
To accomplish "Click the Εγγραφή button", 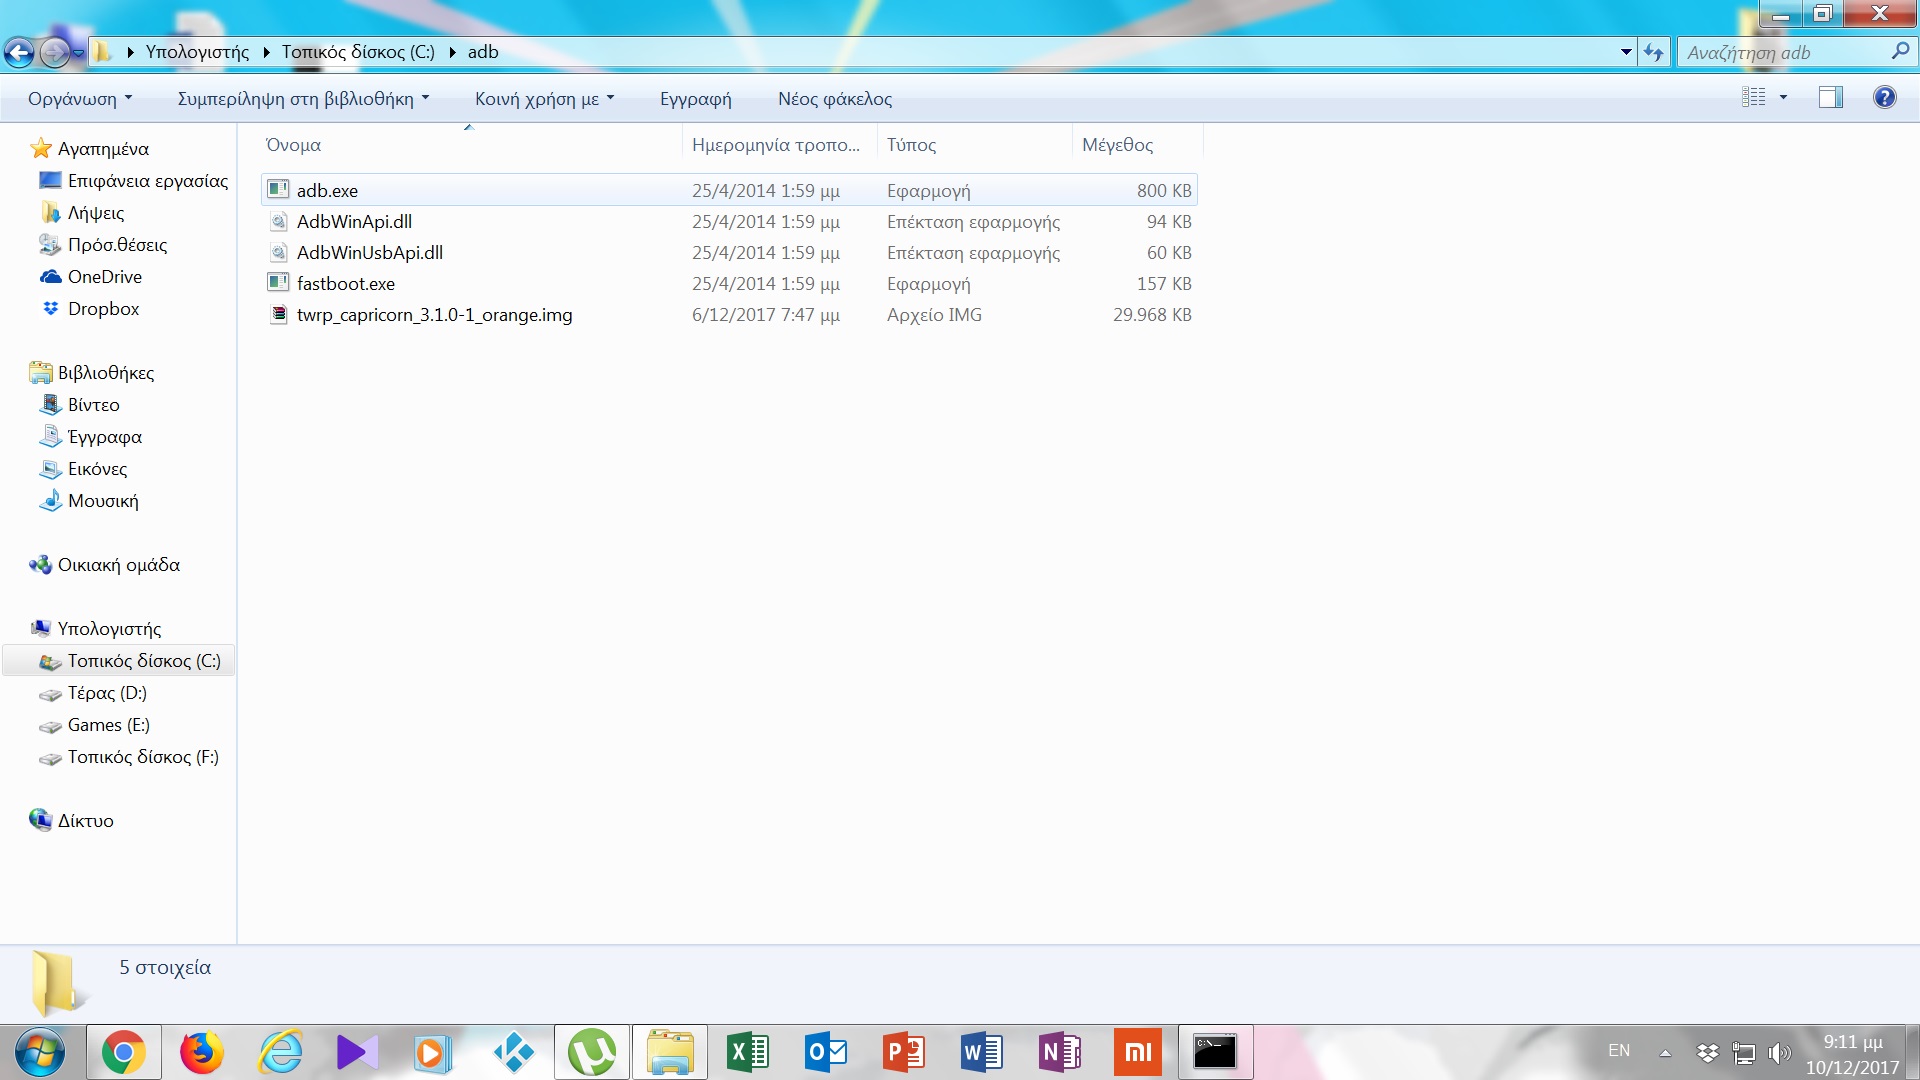I will 695,98.
